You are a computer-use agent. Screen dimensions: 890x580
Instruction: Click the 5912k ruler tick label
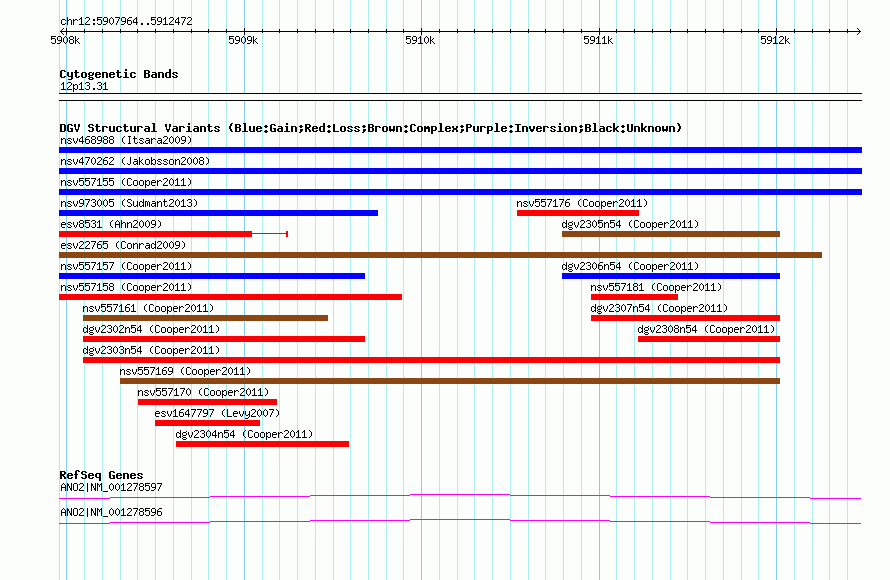[775, 40]
